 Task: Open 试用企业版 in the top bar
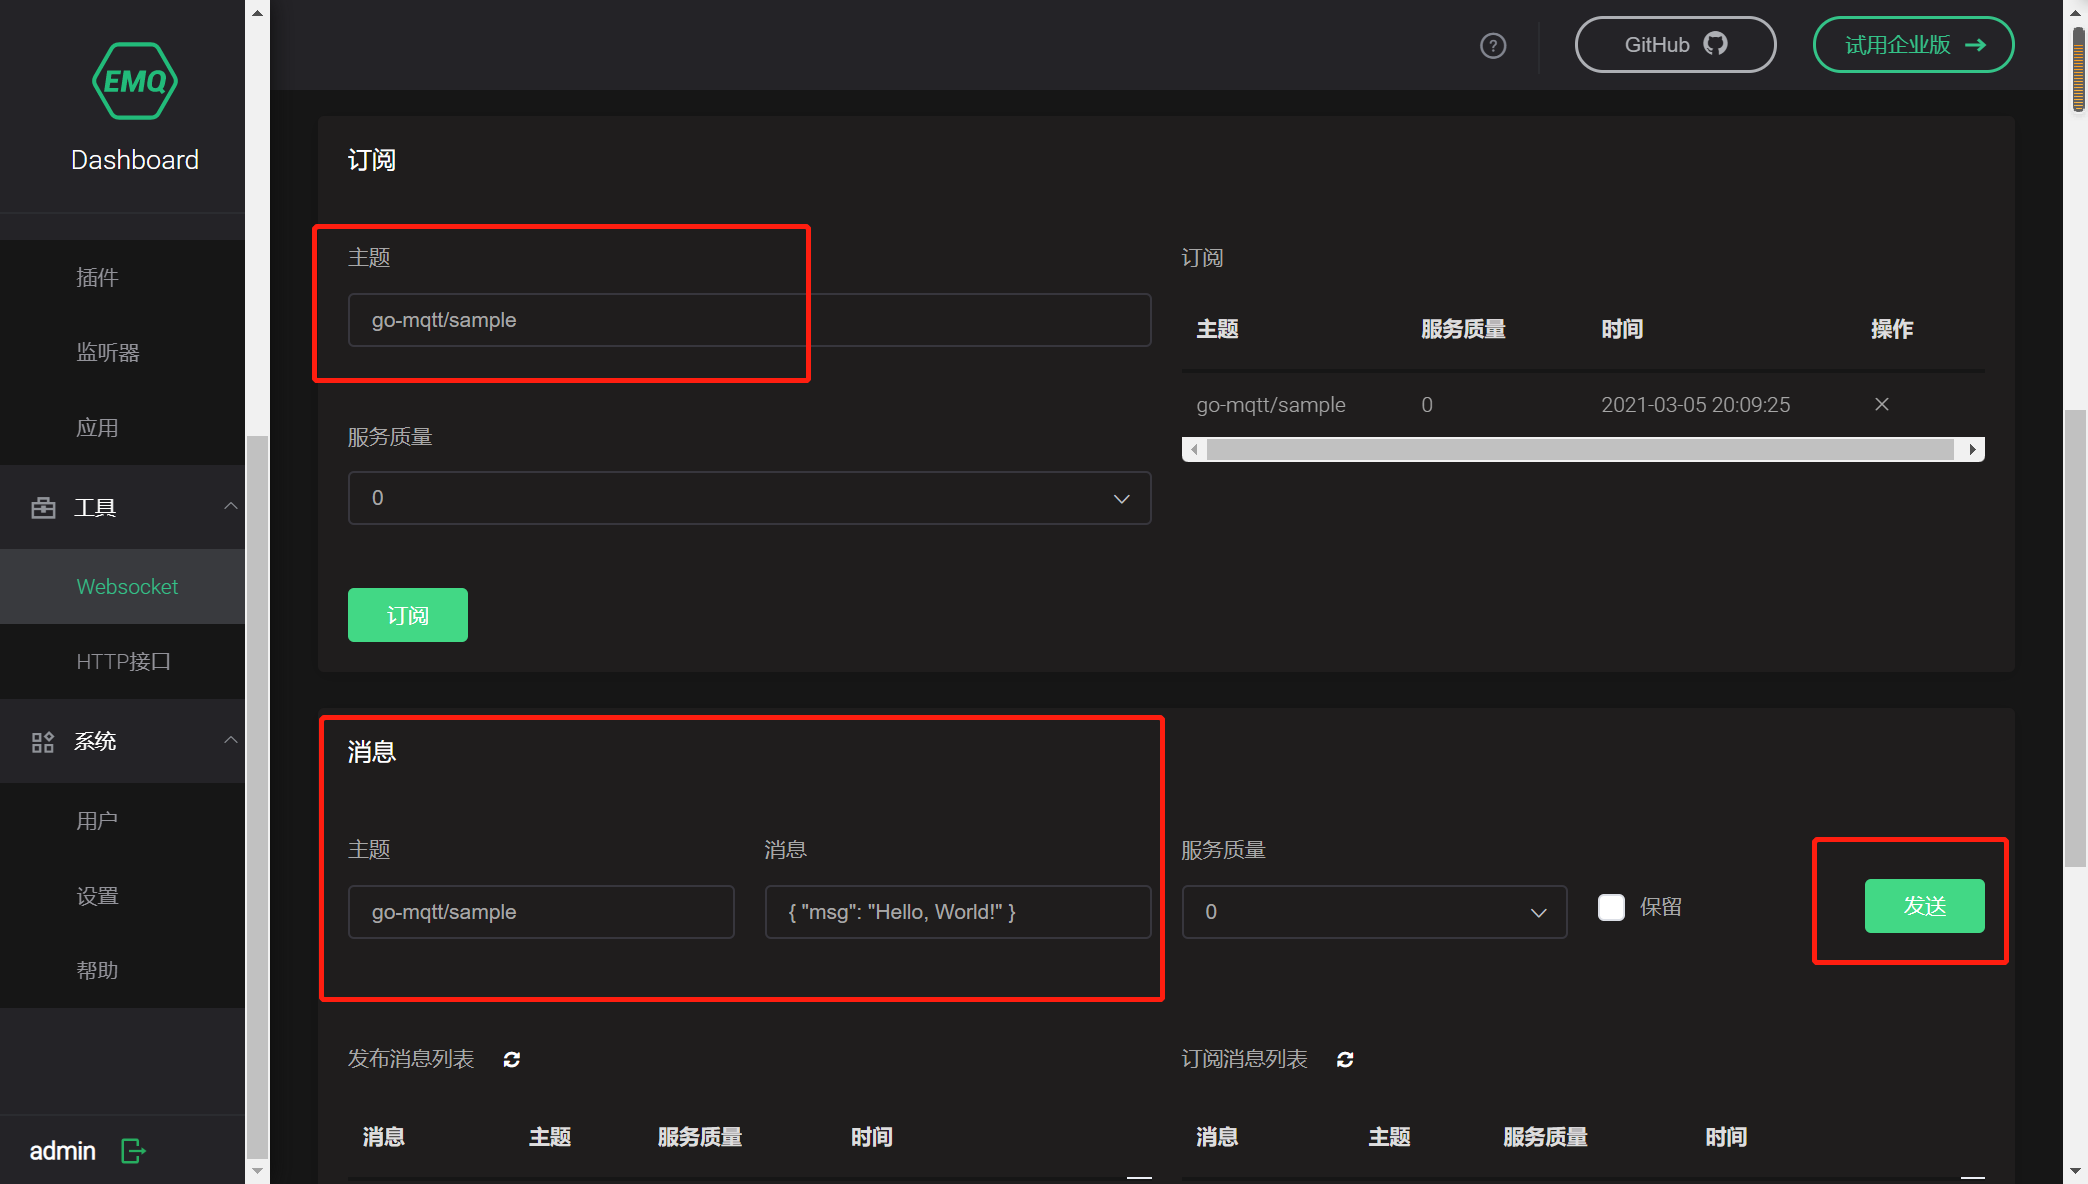[1913, 44]
